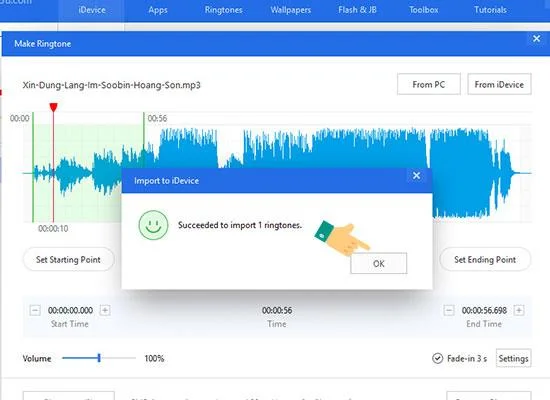Click the 100% volume value
This screenshot has height=400, width=550.
[x=154, y=358]
